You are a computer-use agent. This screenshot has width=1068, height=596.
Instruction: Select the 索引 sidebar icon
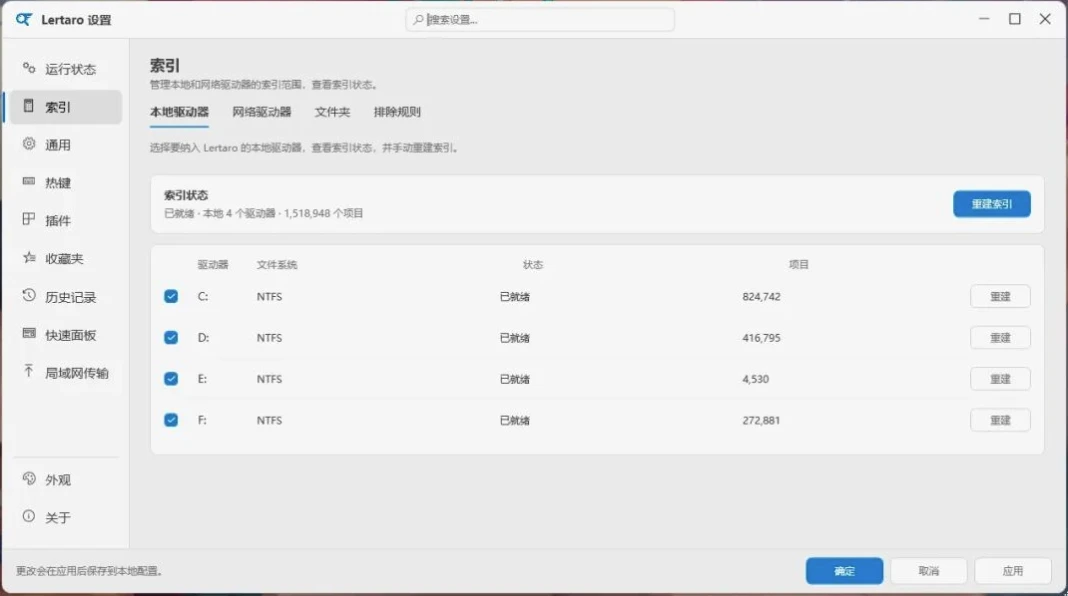[29, 106]
